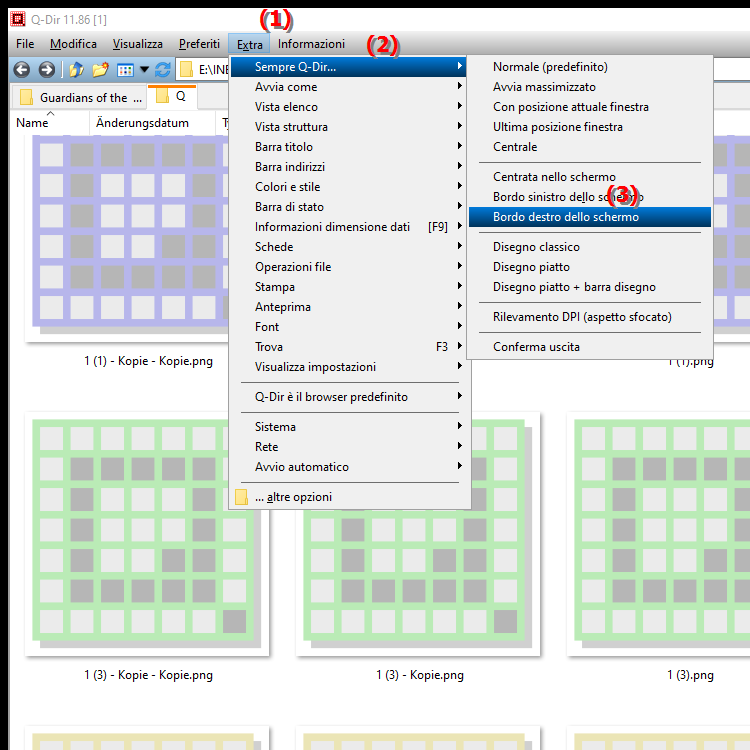Toggle Rilevamento DPI (aspetto sfocato)

590,317
